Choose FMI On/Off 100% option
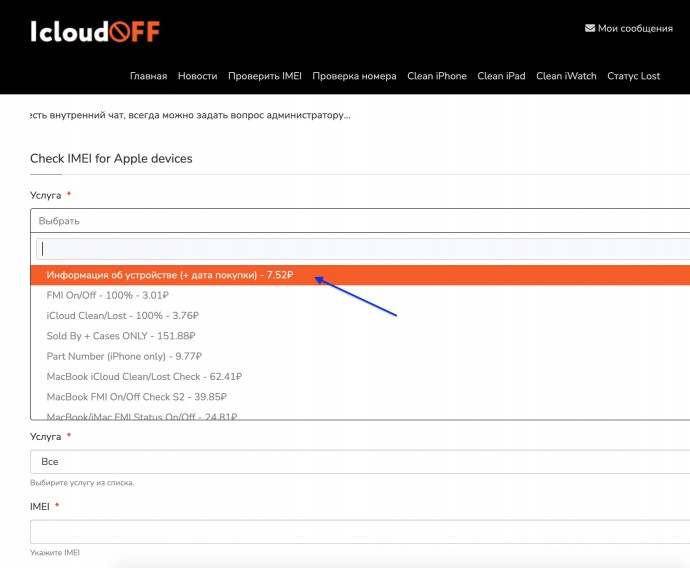Viewport: 690px width, 568px height. click(108, 296)
